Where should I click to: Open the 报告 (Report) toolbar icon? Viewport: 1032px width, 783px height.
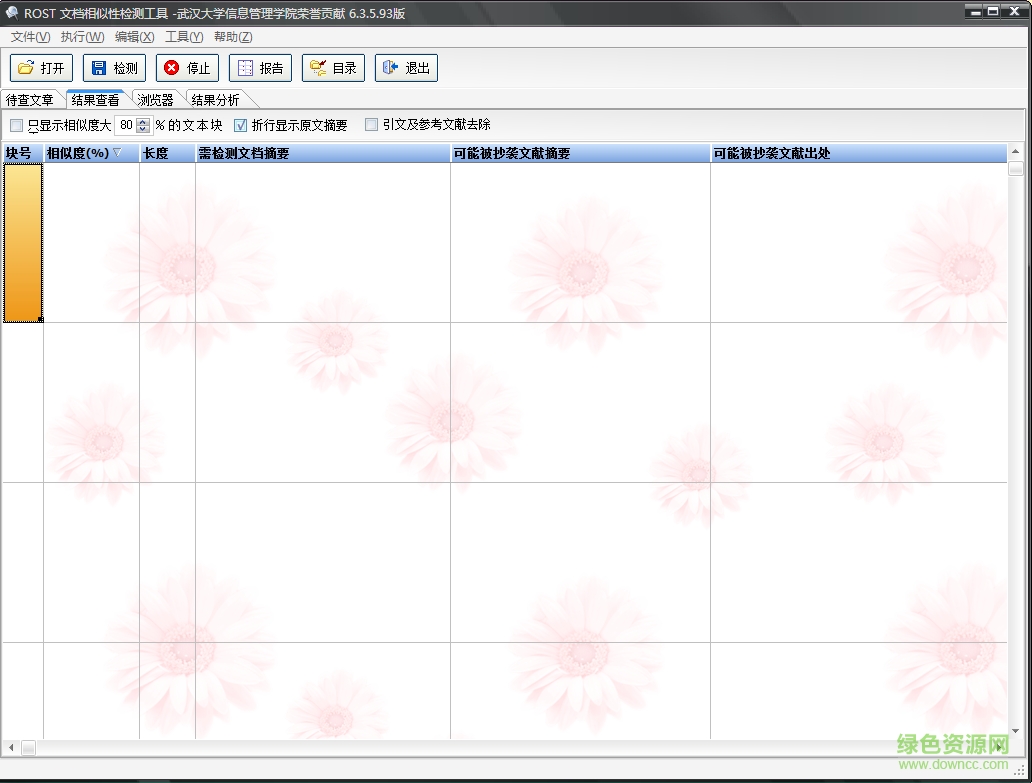tap(245, 68)
